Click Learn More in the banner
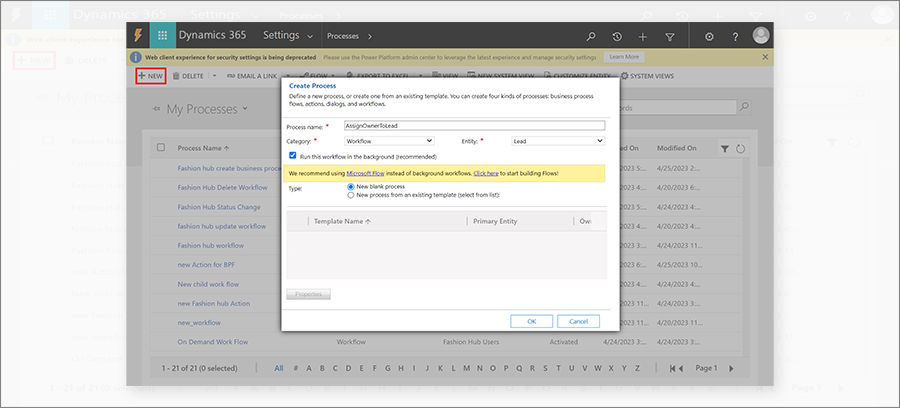This screenshot has width=900, height=408. point(624,57)
